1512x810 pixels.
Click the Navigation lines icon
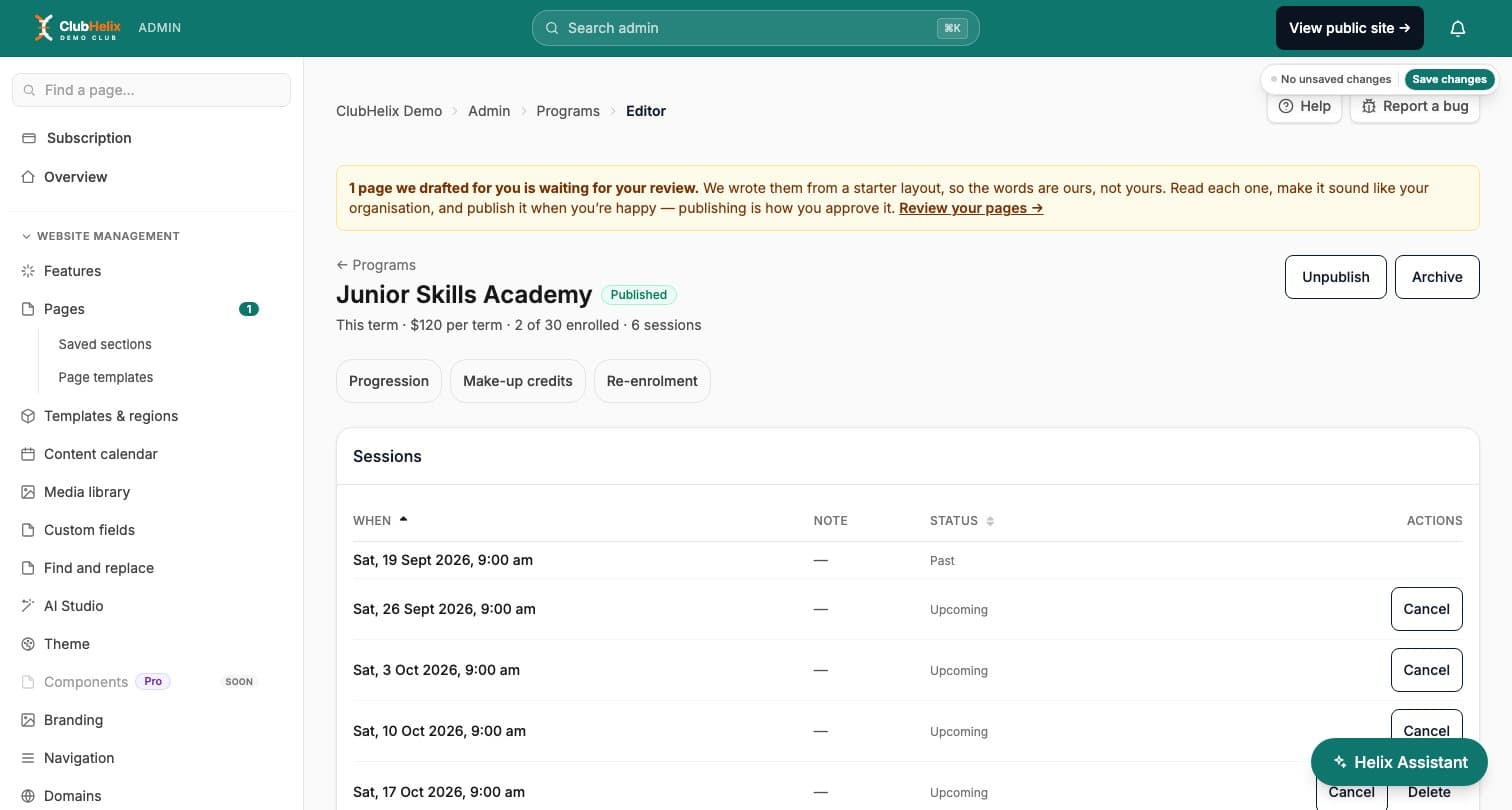(x=28, y=758)
